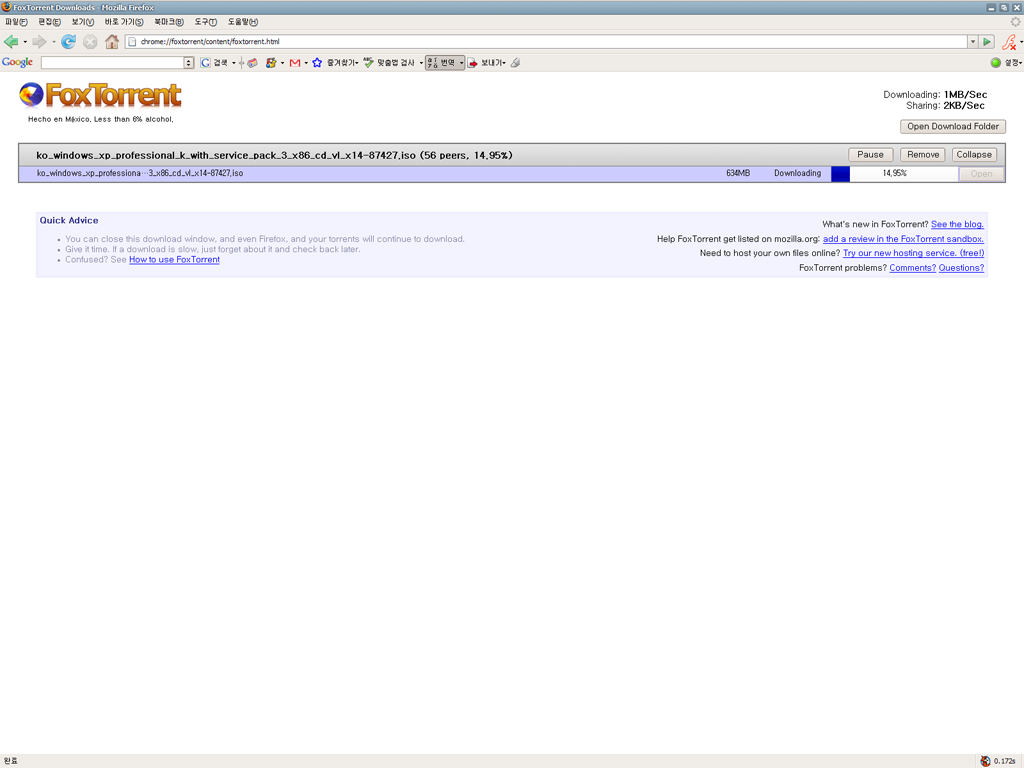Click the highlighter pen icon
Screen dimensions: 1024x768
(x=516, y=63)
